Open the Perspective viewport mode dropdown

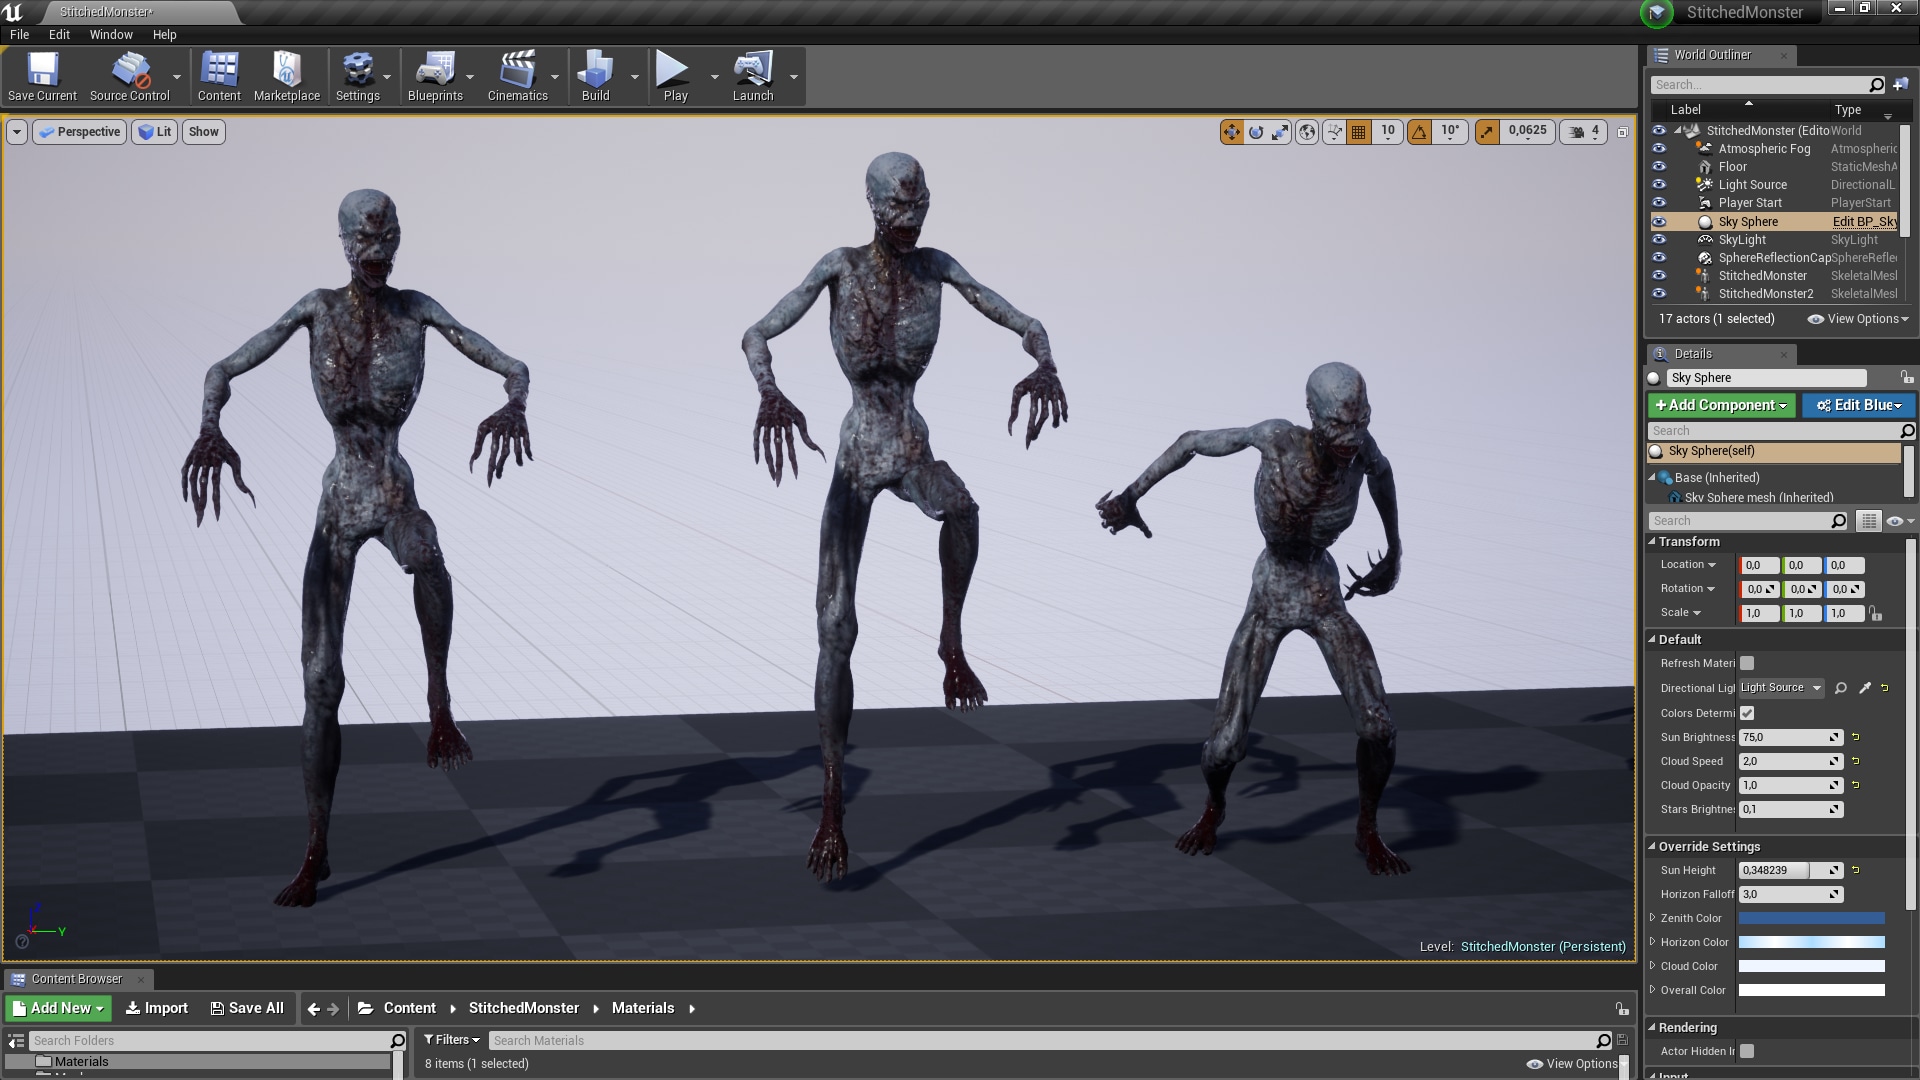79,132
